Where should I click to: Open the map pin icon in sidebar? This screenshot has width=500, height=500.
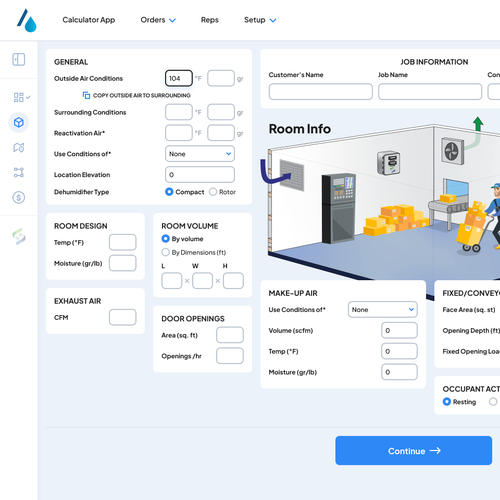click(x=19, y=147)
